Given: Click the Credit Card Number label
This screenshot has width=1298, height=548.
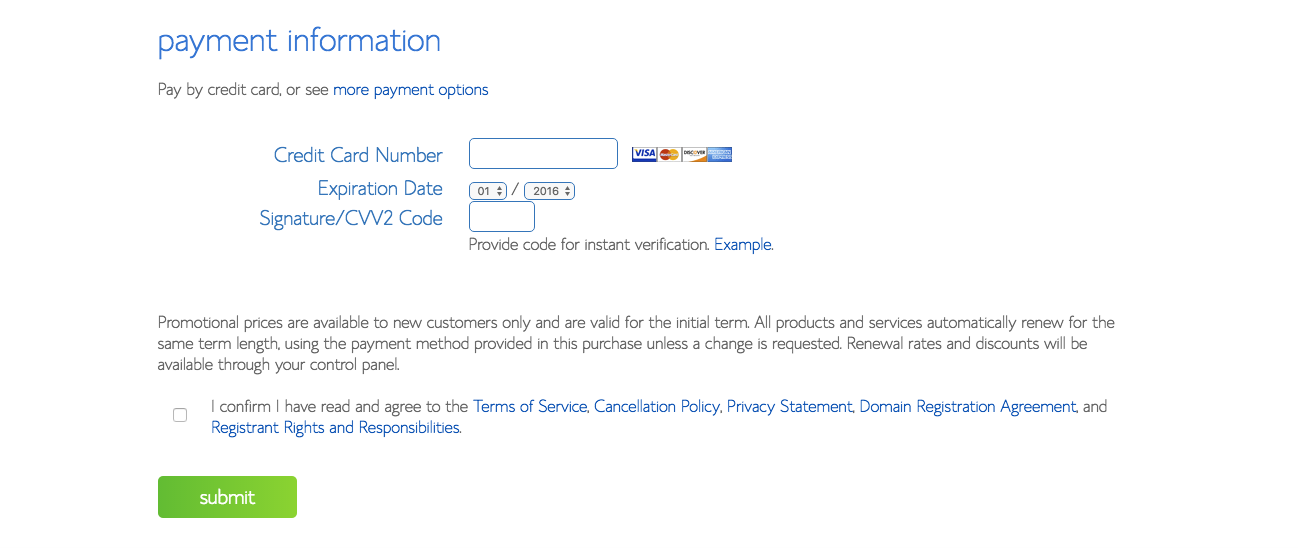Looking at the screenshot, I should tap(358, 155).
